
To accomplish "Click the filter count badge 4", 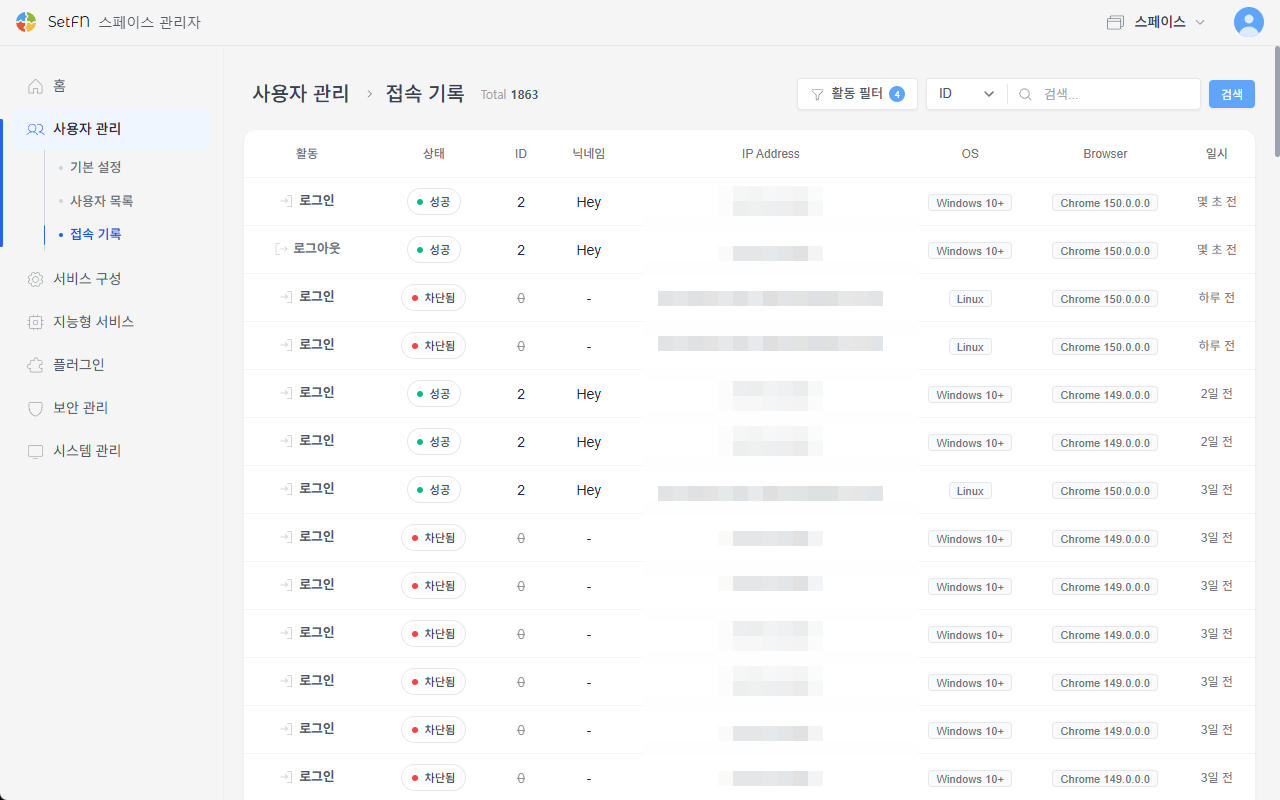I will tap(897, 94).
